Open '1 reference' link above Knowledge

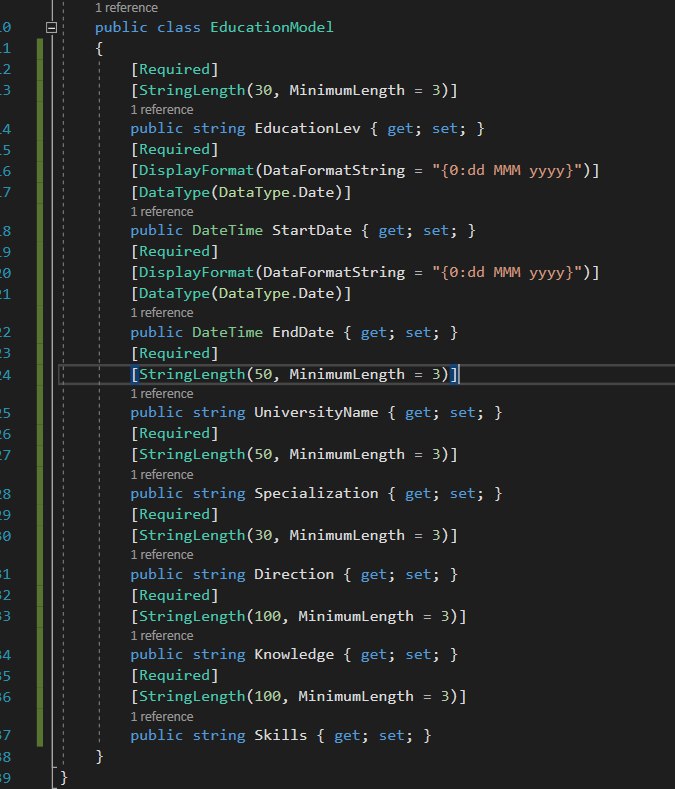pos(162,636)
